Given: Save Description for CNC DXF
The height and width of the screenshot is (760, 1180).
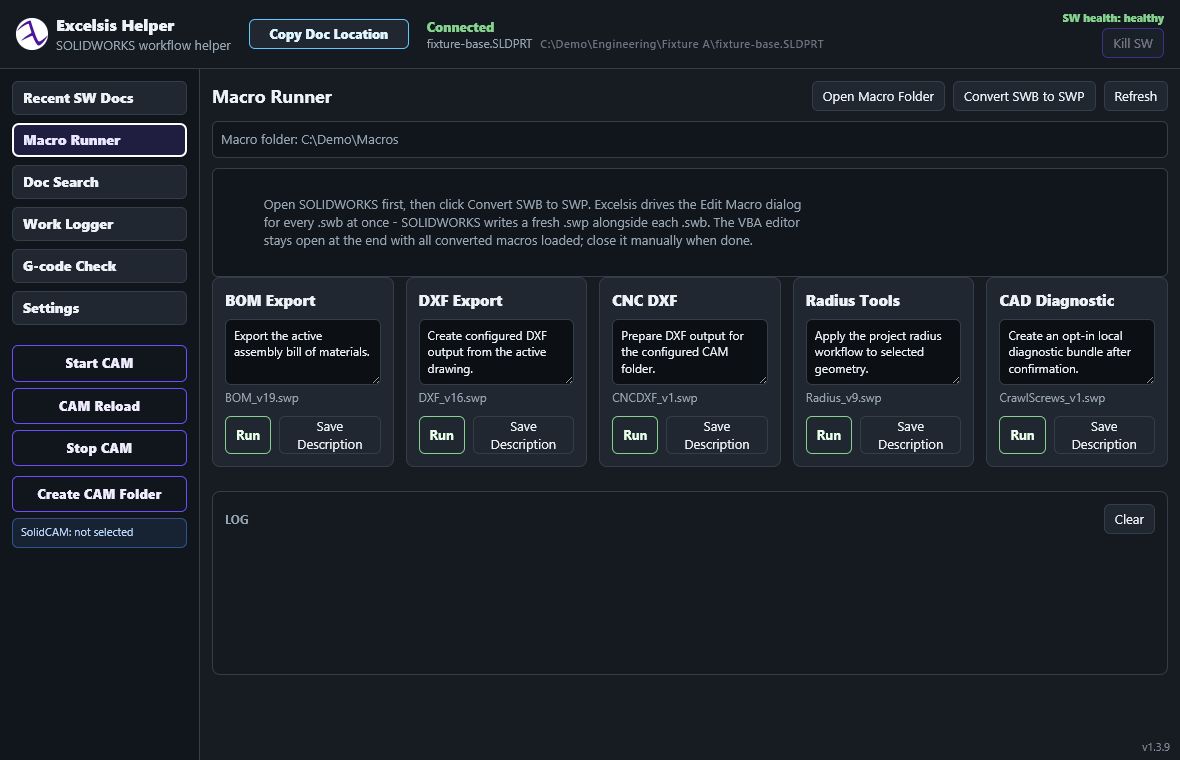Looking at the screenshot, I should tap(716, 435).
